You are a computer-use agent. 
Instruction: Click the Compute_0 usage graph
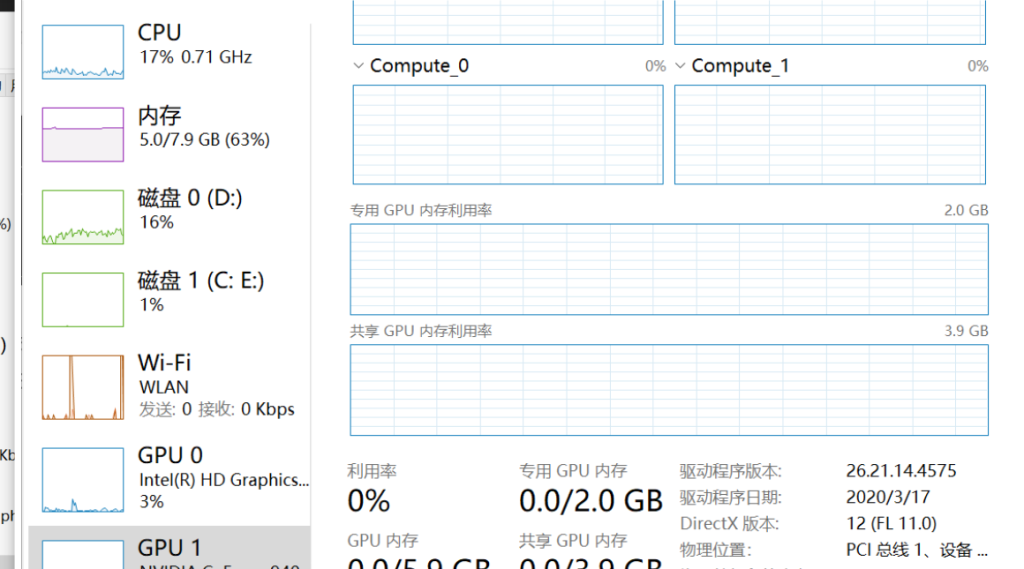point(508,135)
